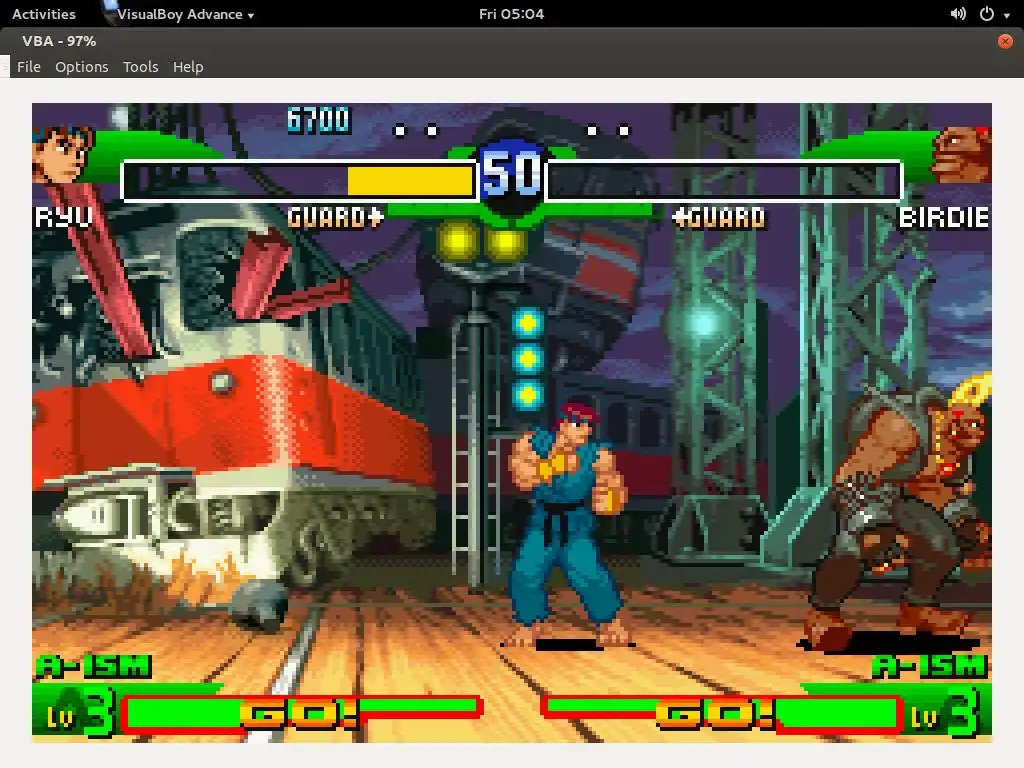Click the clock showing Fri 05:04
This screenshot has height=768, width=1024.
(x=511, y=14)
